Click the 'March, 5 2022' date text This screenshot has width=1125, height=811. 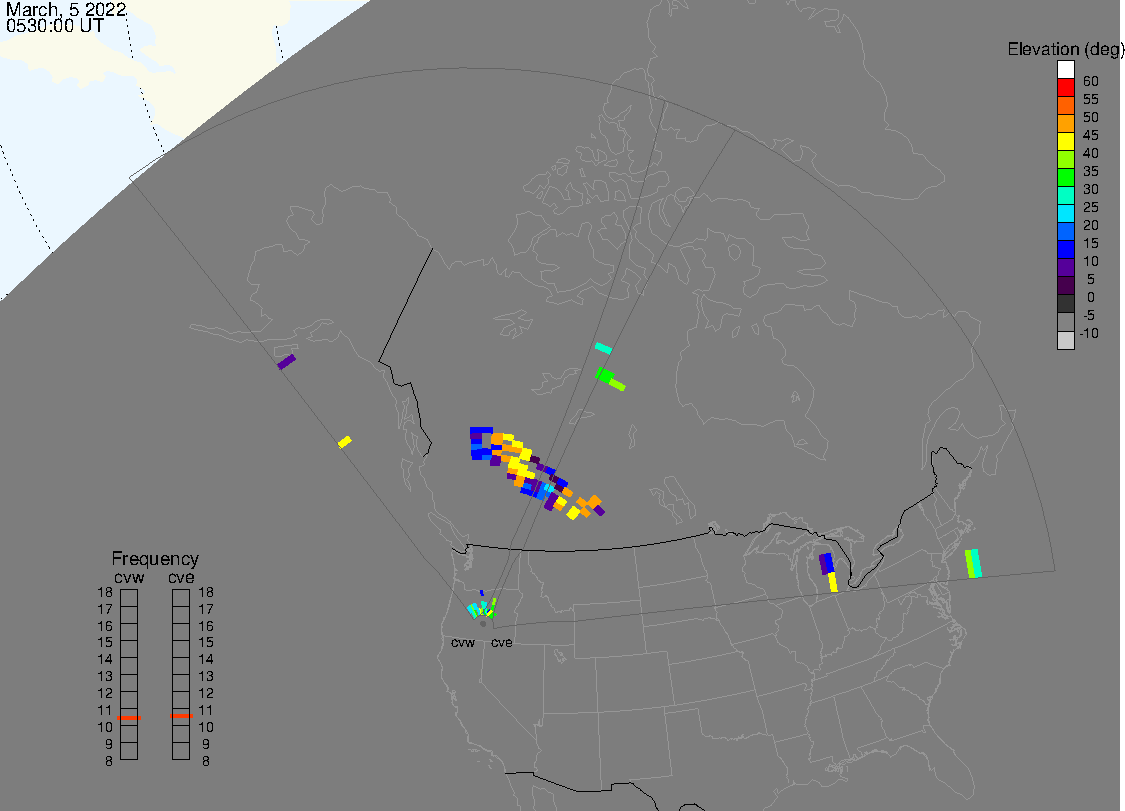coord(66,9)
